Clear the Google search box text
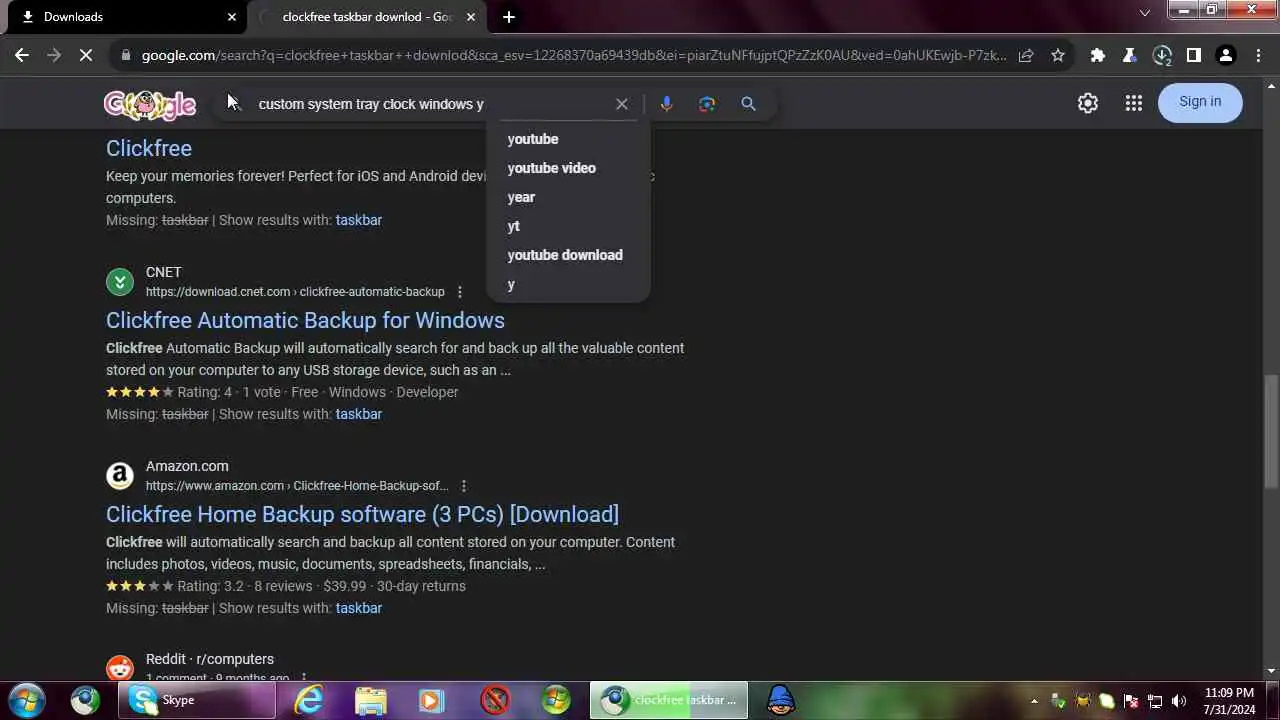 [x=622, y=104]
